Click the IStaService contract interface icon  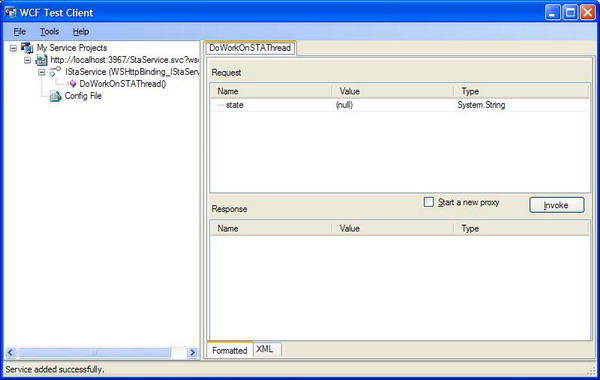point(55,72)
